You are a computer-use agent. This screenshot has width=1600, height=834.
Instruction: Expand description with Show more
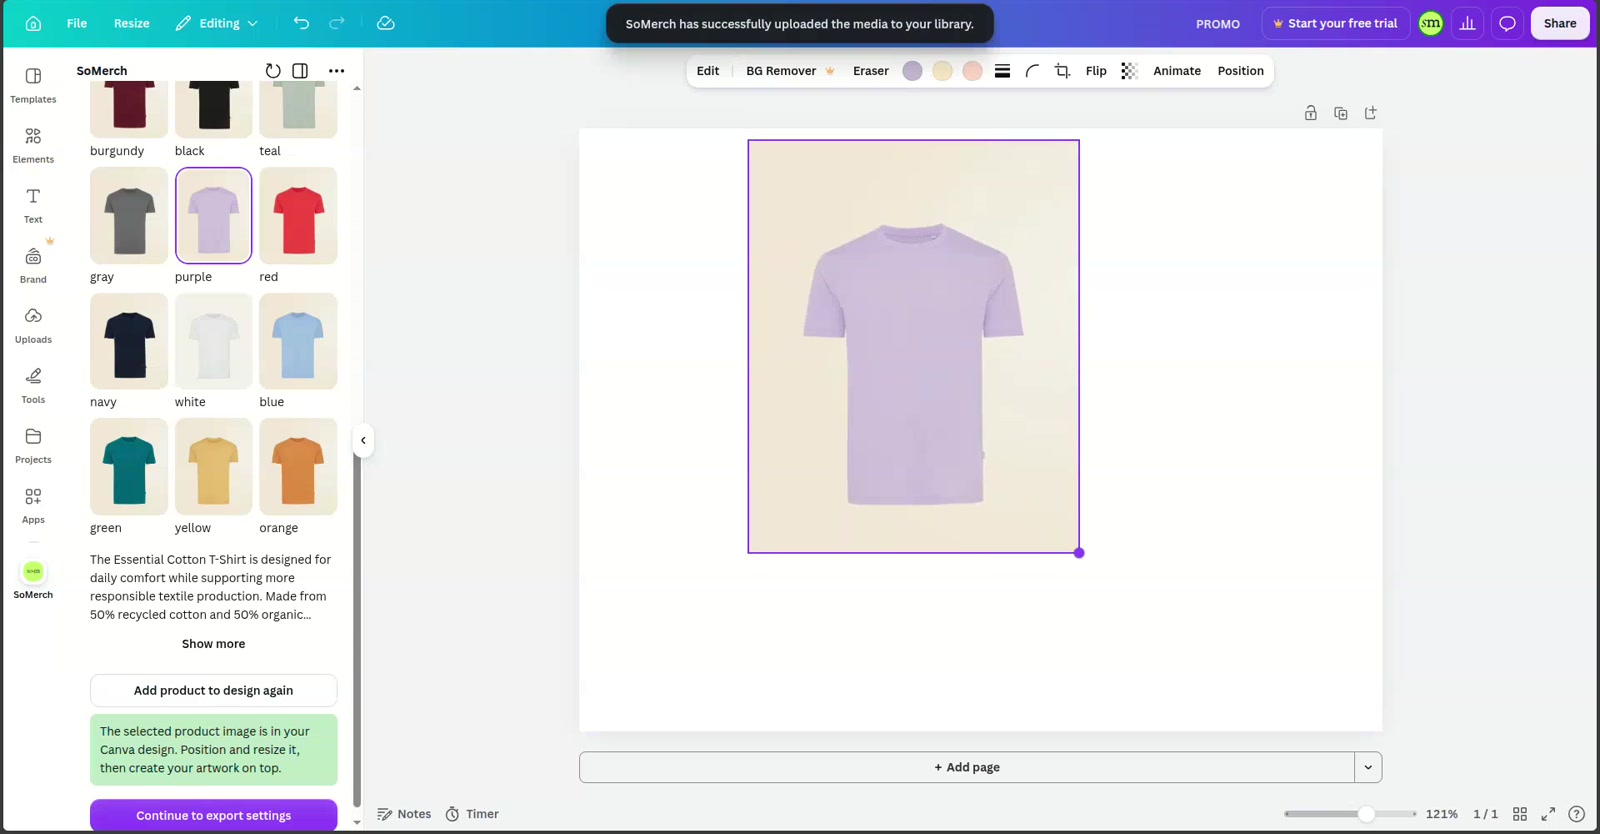213,644
